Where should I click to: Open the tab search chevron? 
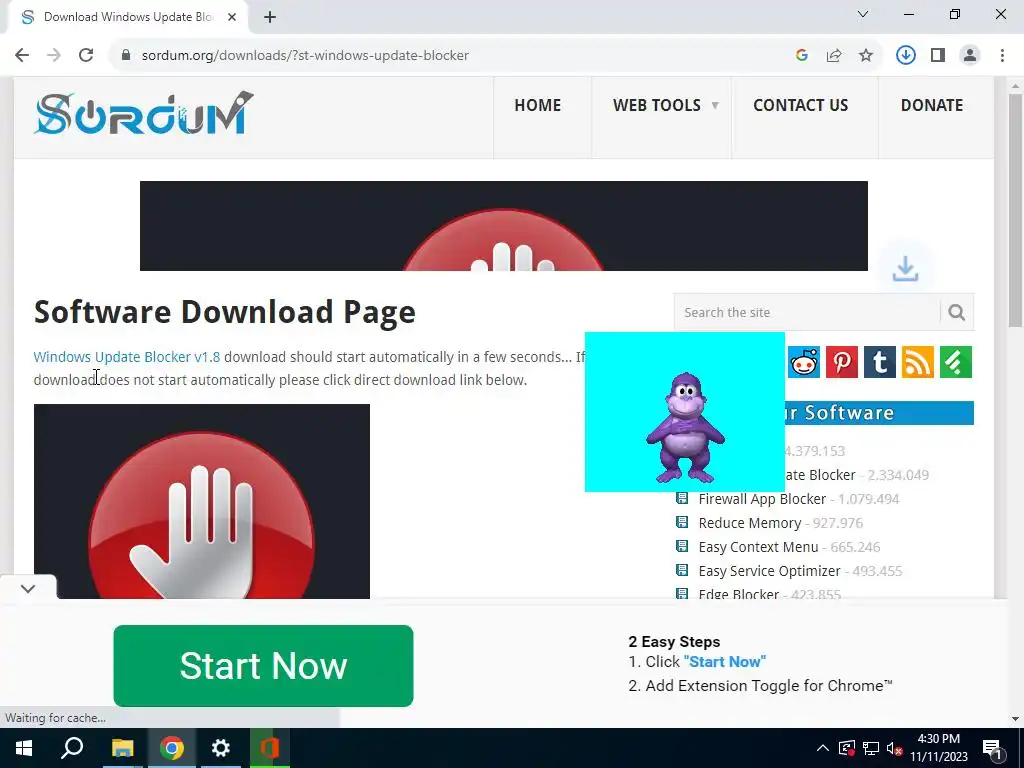863,14
